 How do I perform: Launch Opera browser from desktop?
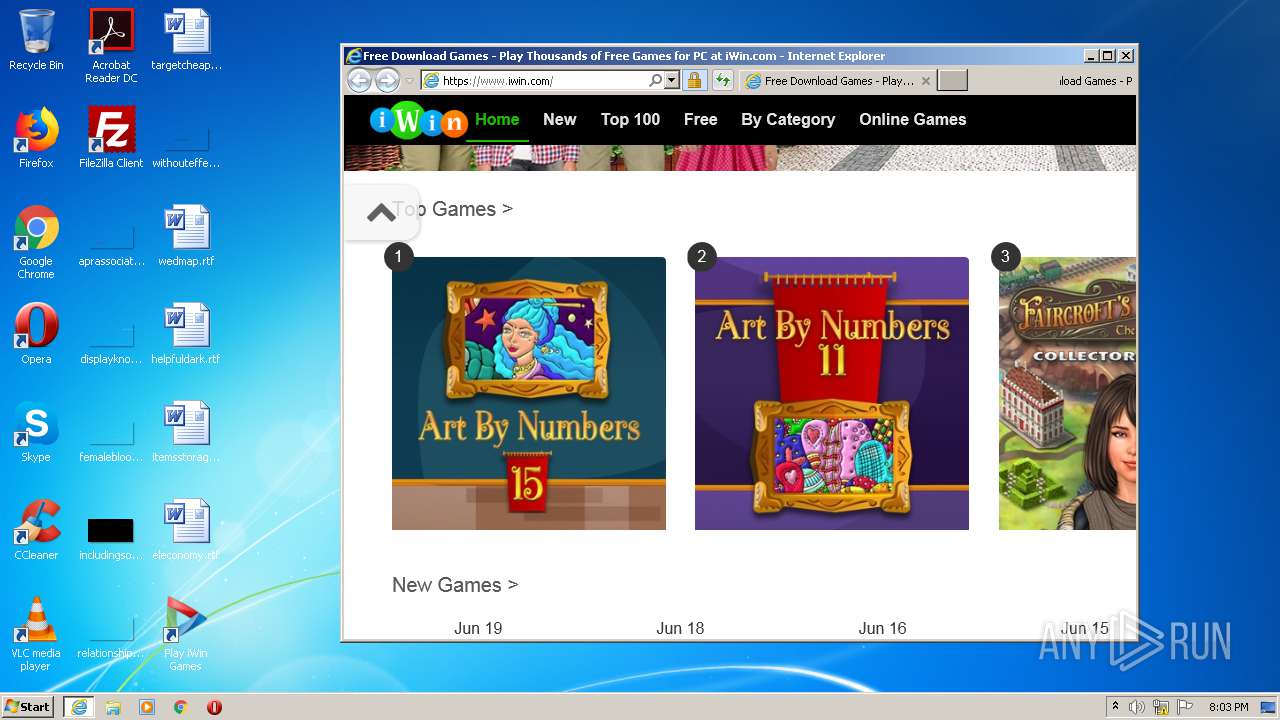36,334
